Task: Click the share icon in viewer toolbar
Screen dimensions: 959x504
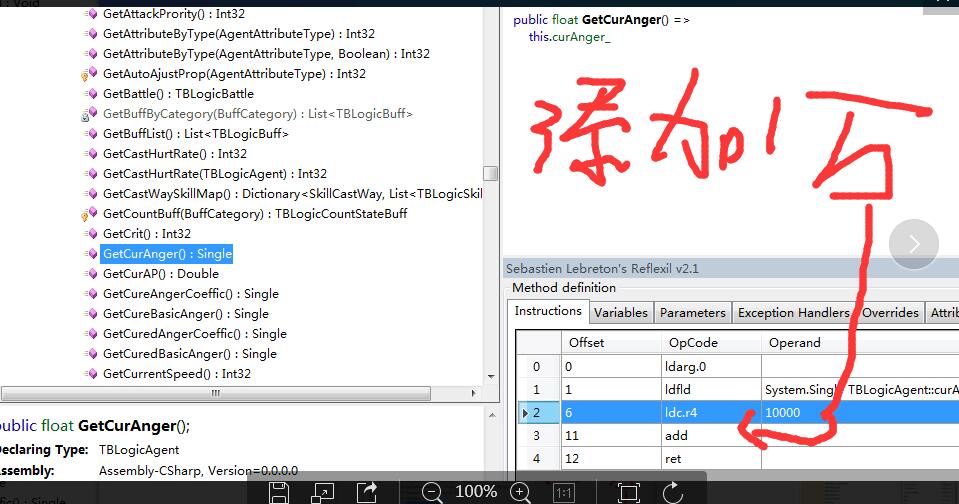Action: (367, 492)
